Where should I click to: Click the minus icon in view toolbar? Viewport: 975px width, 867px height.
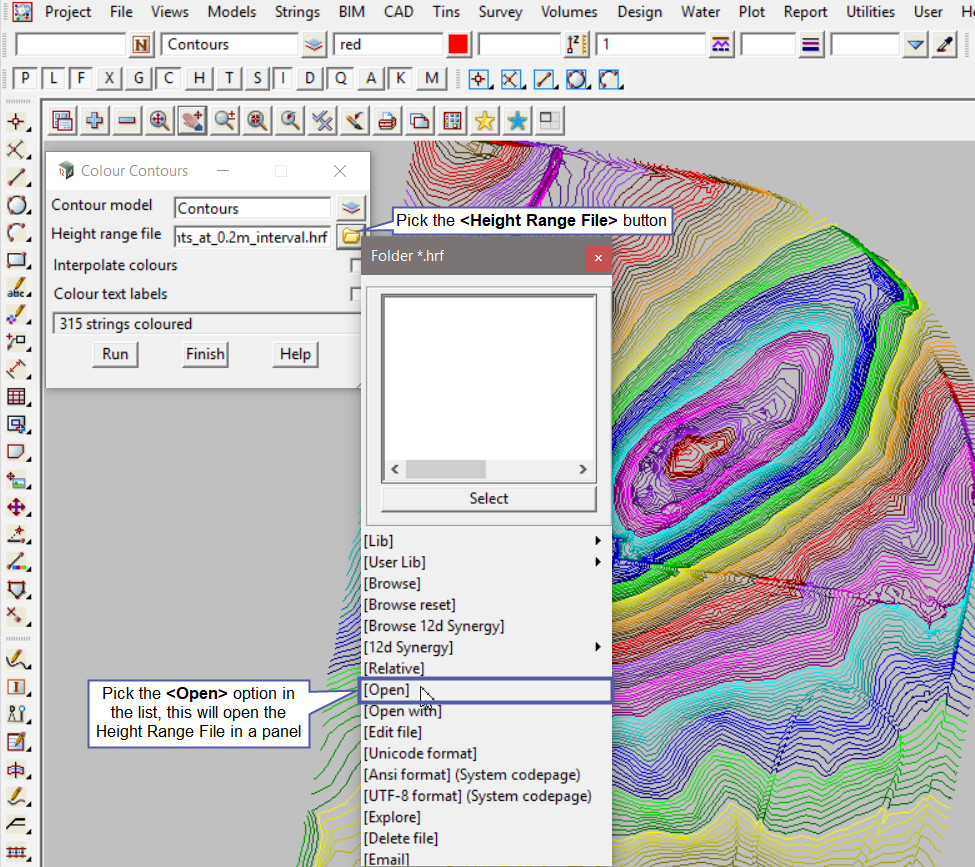pyautogui.click(x=127, y=121)
